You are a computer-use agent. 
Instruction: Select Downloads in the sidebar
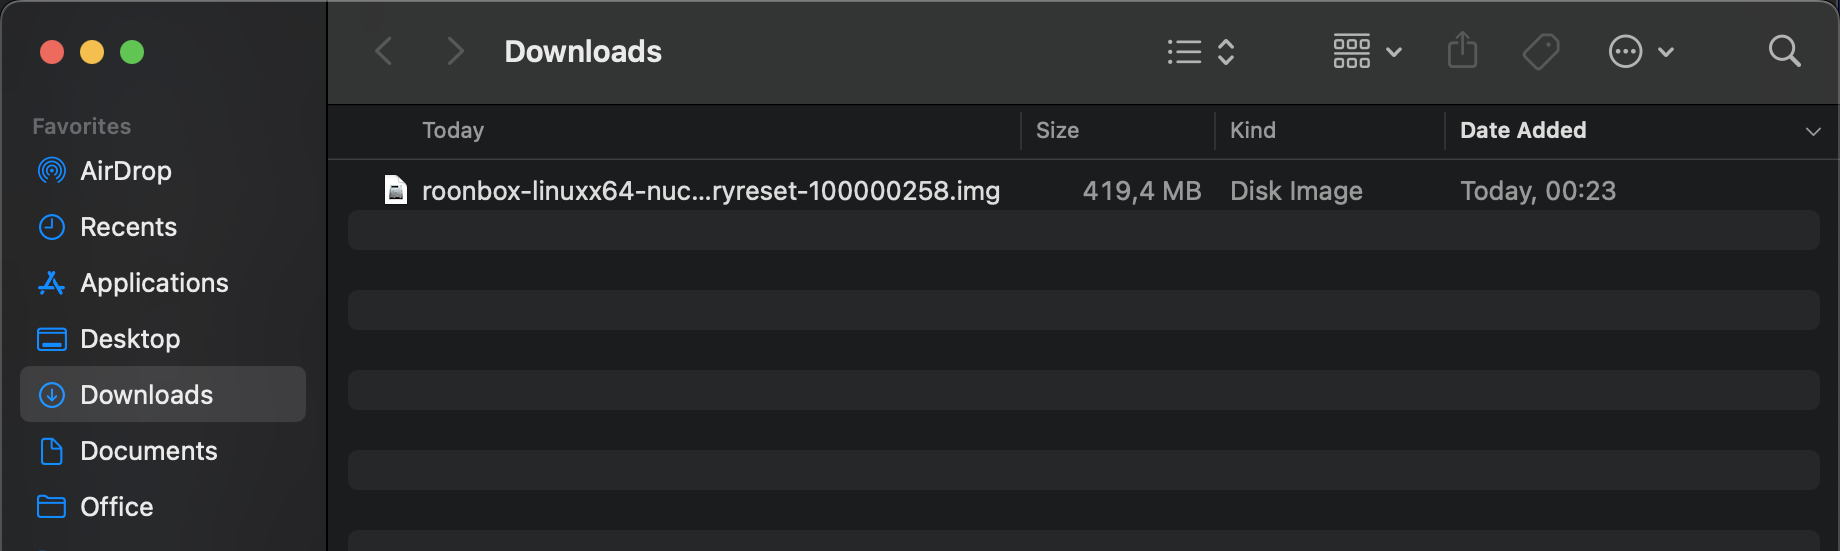click(x=146, y=395)
